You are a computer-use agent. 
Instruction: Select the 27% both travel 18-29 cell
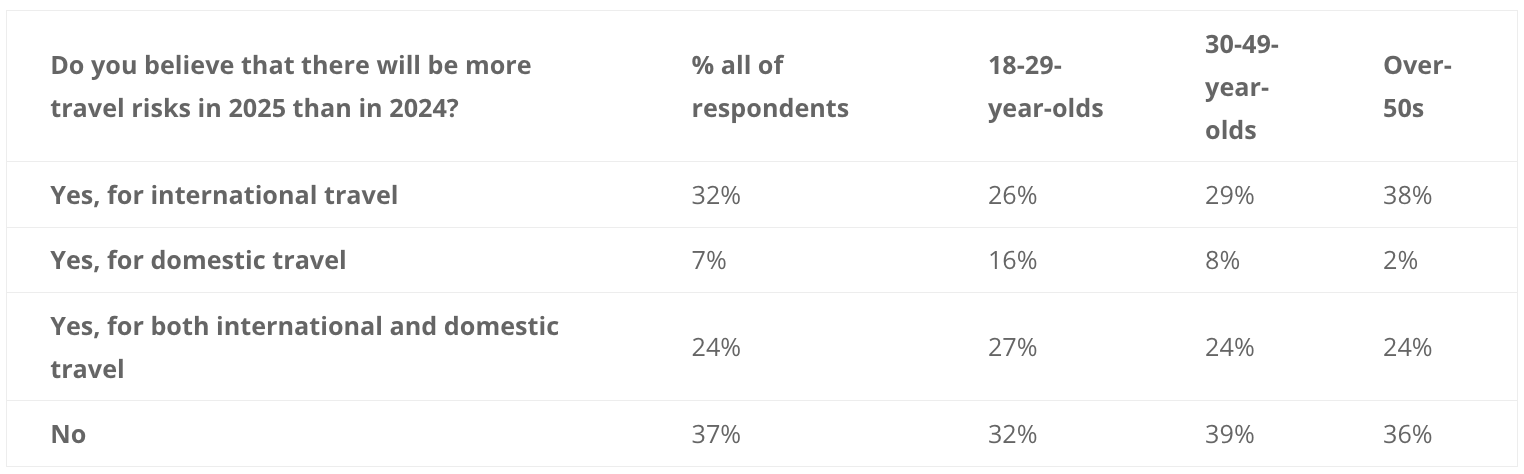[1012, 347]
